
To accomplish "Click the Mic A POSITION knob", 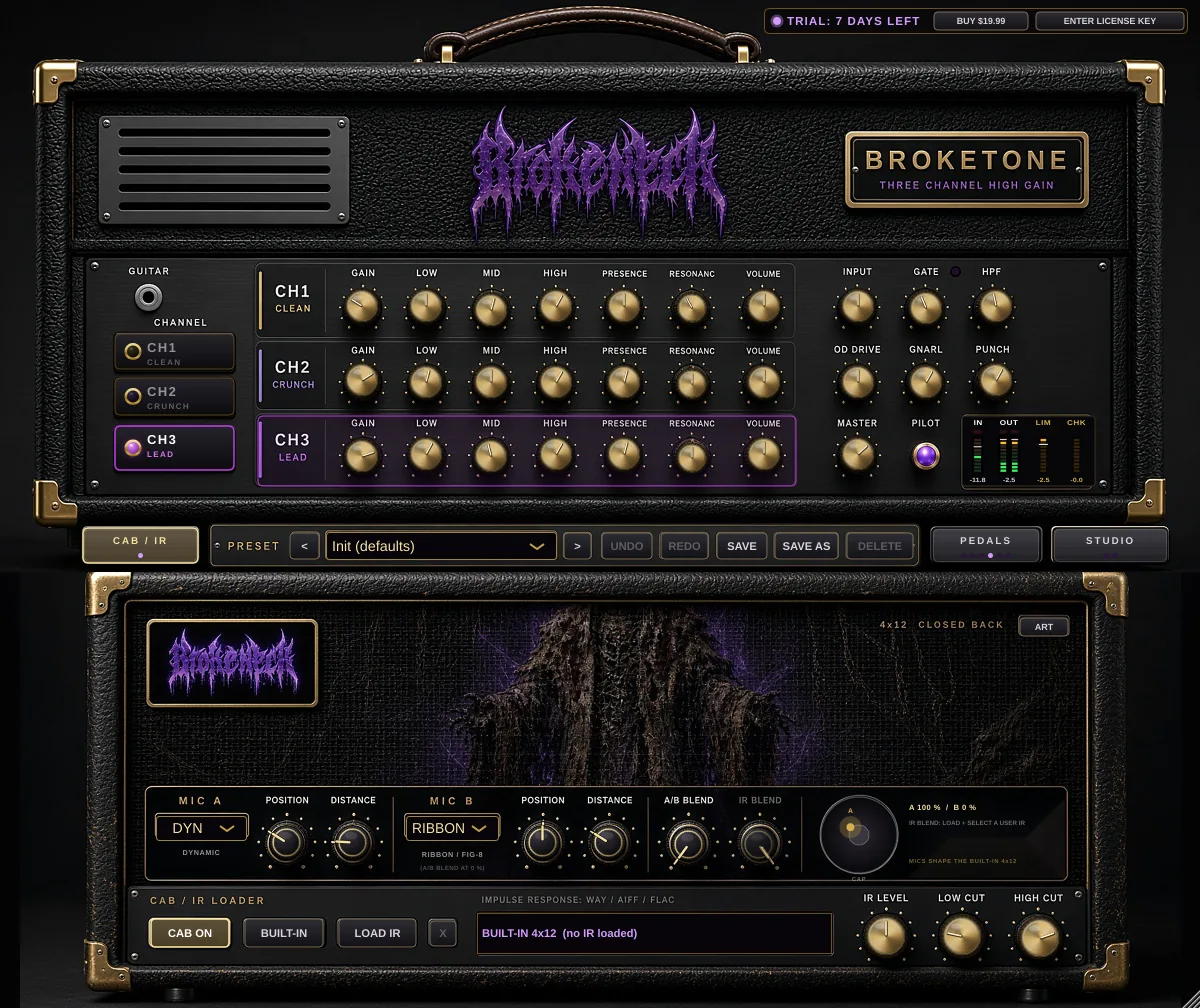I will 286,843.
